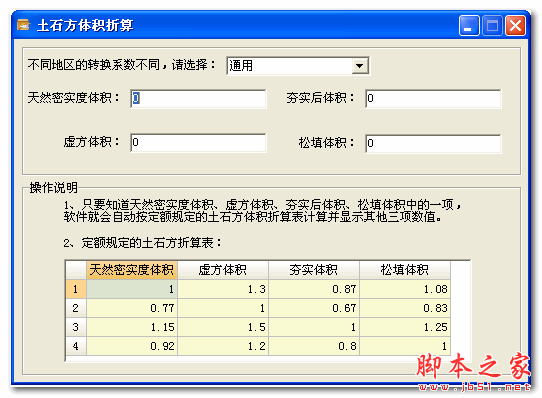
Task: Click cell 1.3 in row 1
Action: pos(223,289)
